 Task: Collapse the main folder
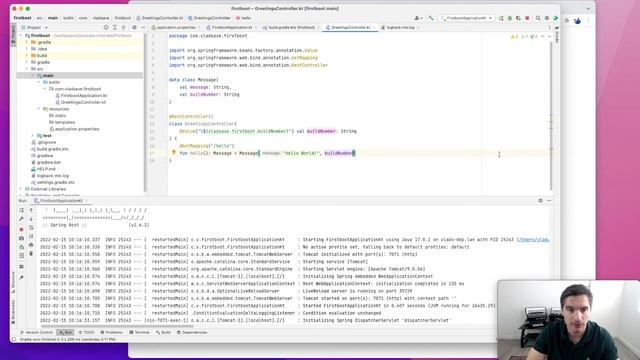tap(33, 76)
